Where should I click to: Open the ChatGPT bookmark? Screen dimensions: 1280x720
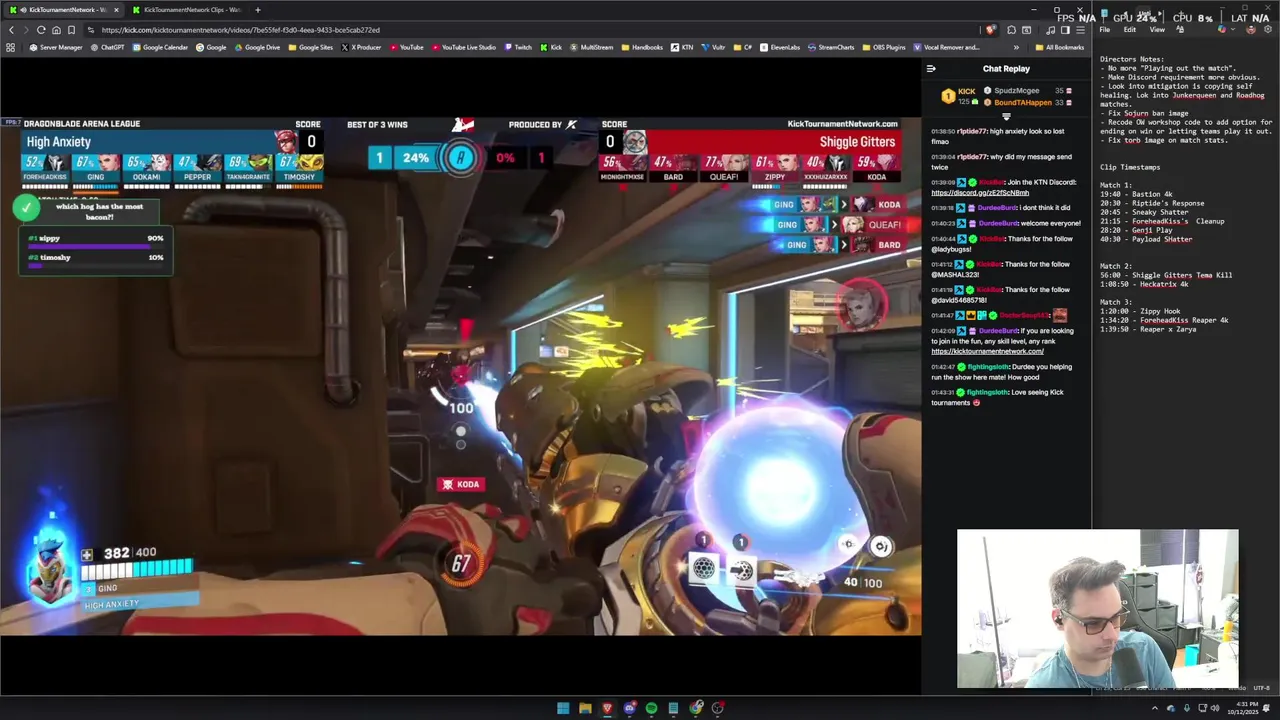(x=107, y=47)
